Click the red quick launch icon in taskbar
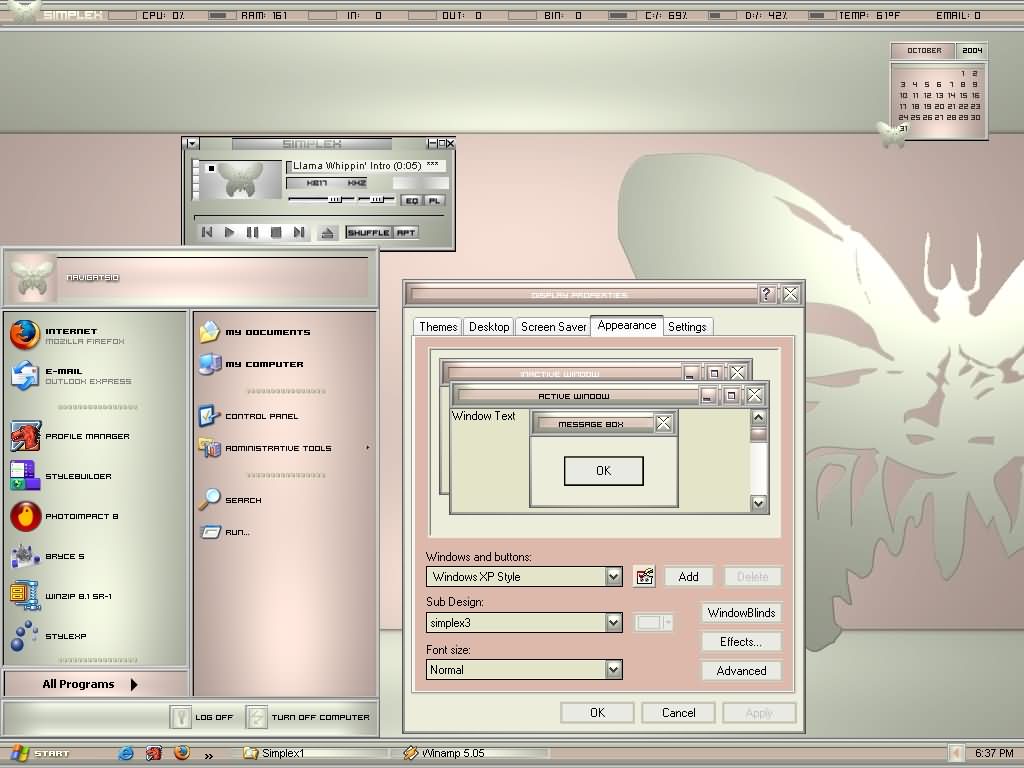 [x=153, y=753]
